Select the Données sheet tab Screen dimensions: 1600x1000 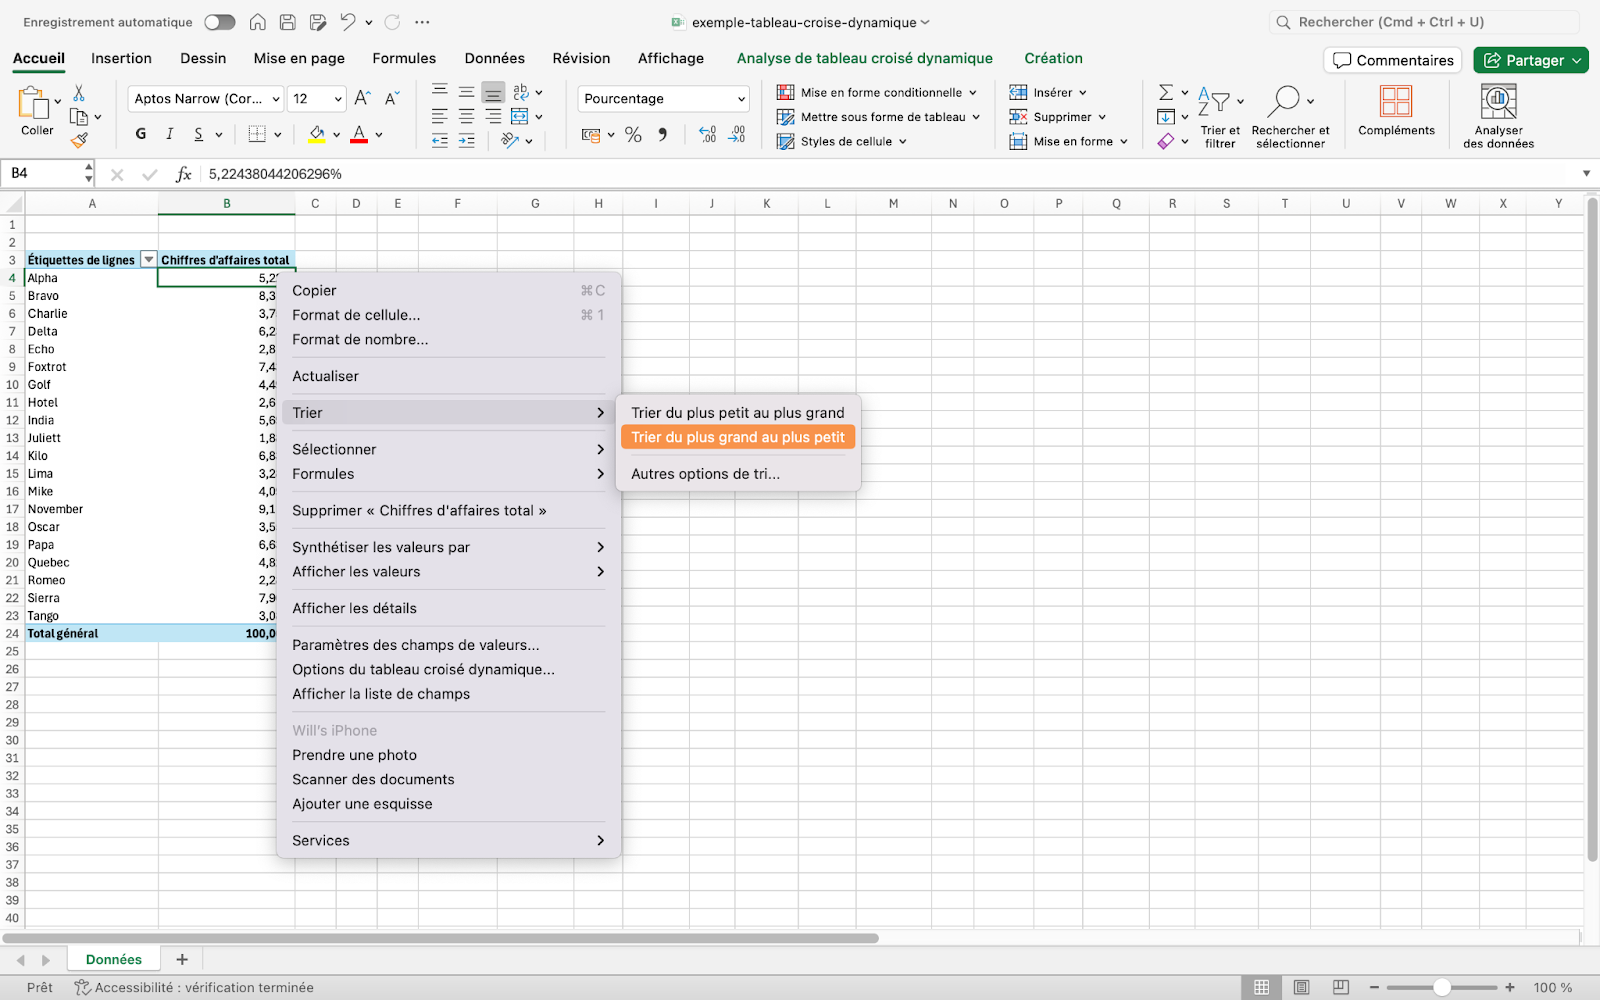[x=114, y=959]
